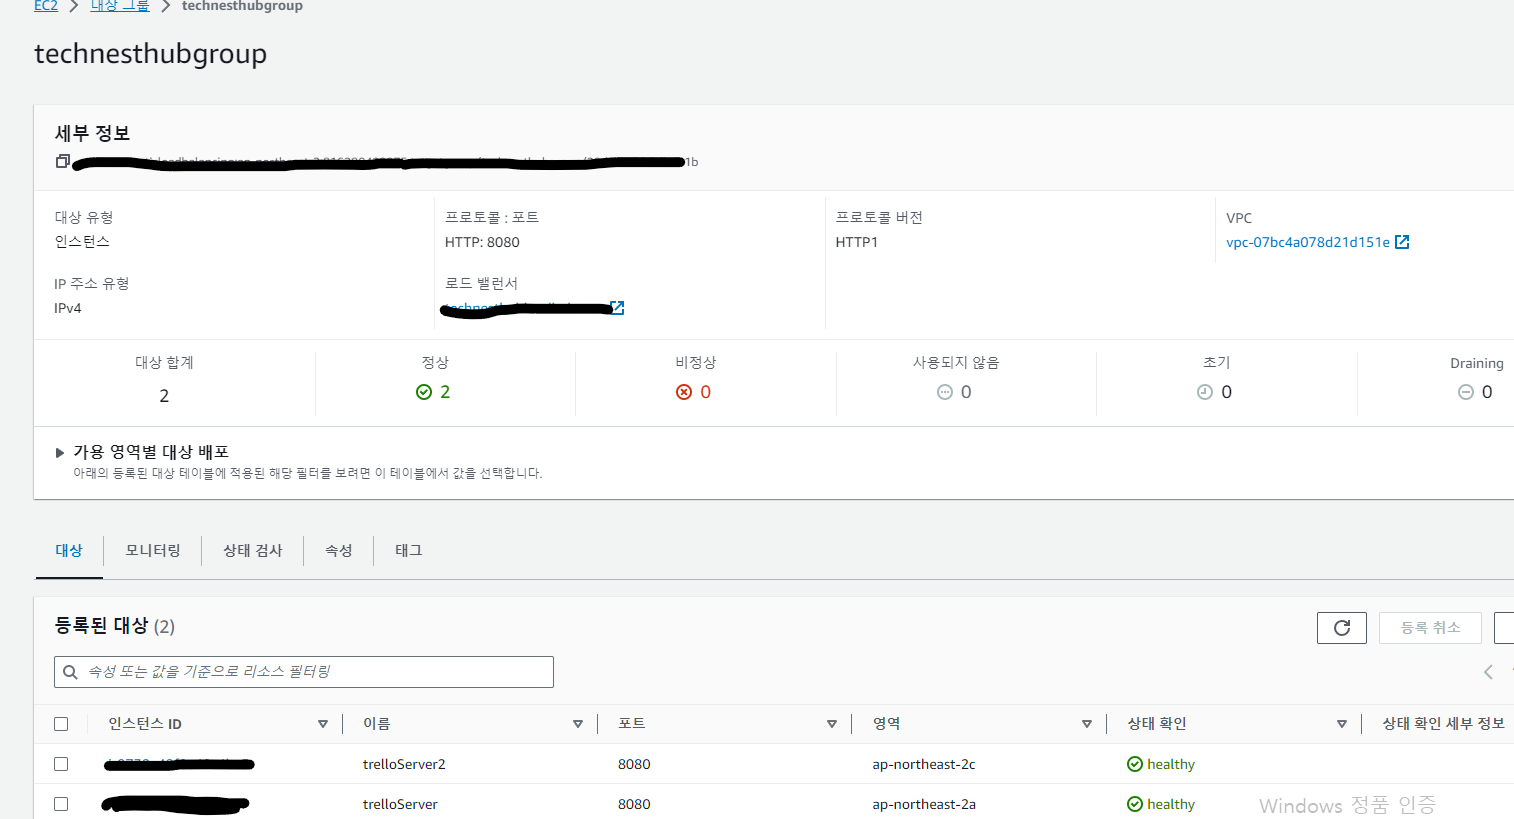The height and width of the screenshot is (819, 1514).
Task: Click the unused count status icon
Action: (x=945, y=392)
